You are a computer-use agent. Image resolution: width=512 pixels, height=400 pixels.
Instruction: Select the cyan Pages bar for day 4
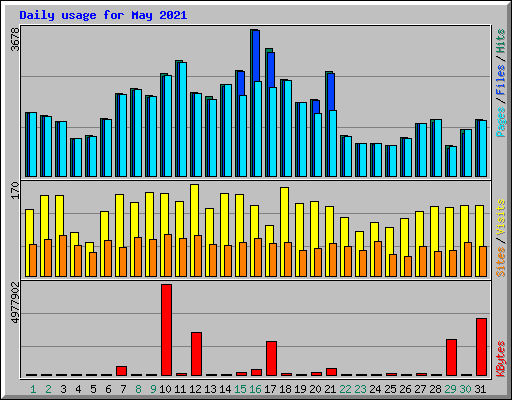click(x=78, y=157)
